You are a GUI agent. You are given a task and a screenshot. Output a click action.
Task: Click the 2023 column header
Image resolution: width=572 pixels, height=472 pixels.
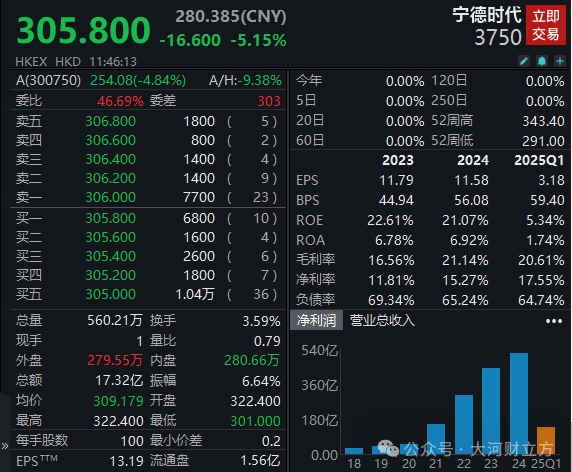click(x=398, y=160)
